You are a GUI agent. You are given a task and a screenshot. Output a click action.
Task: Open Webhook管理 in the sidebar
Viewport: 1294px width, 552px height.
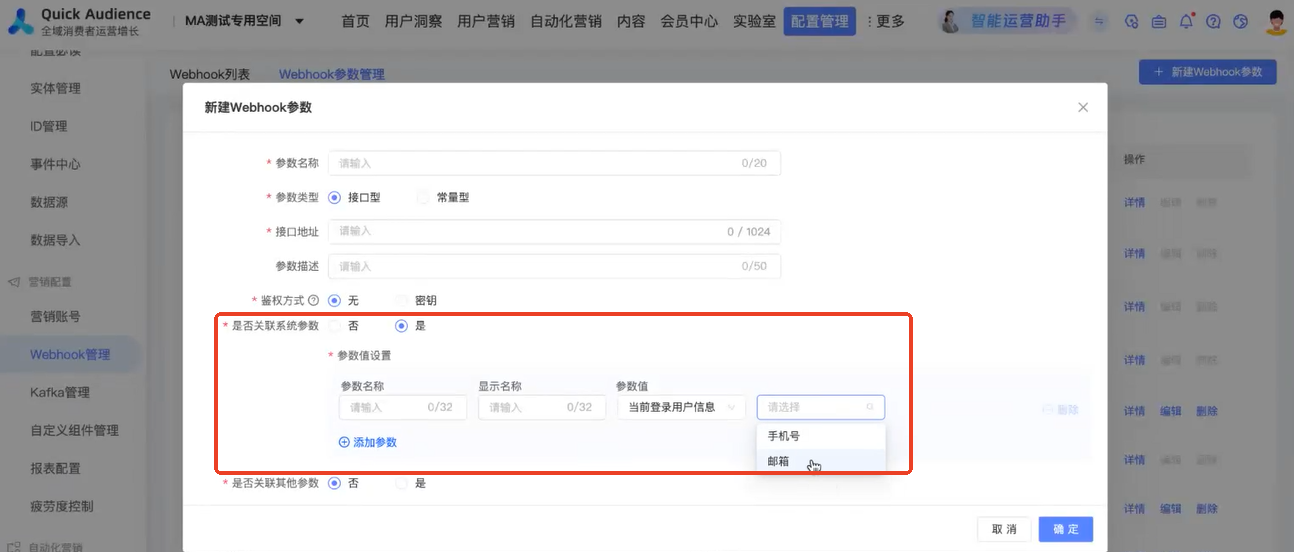pyautogui.click(x=70, y=354)
